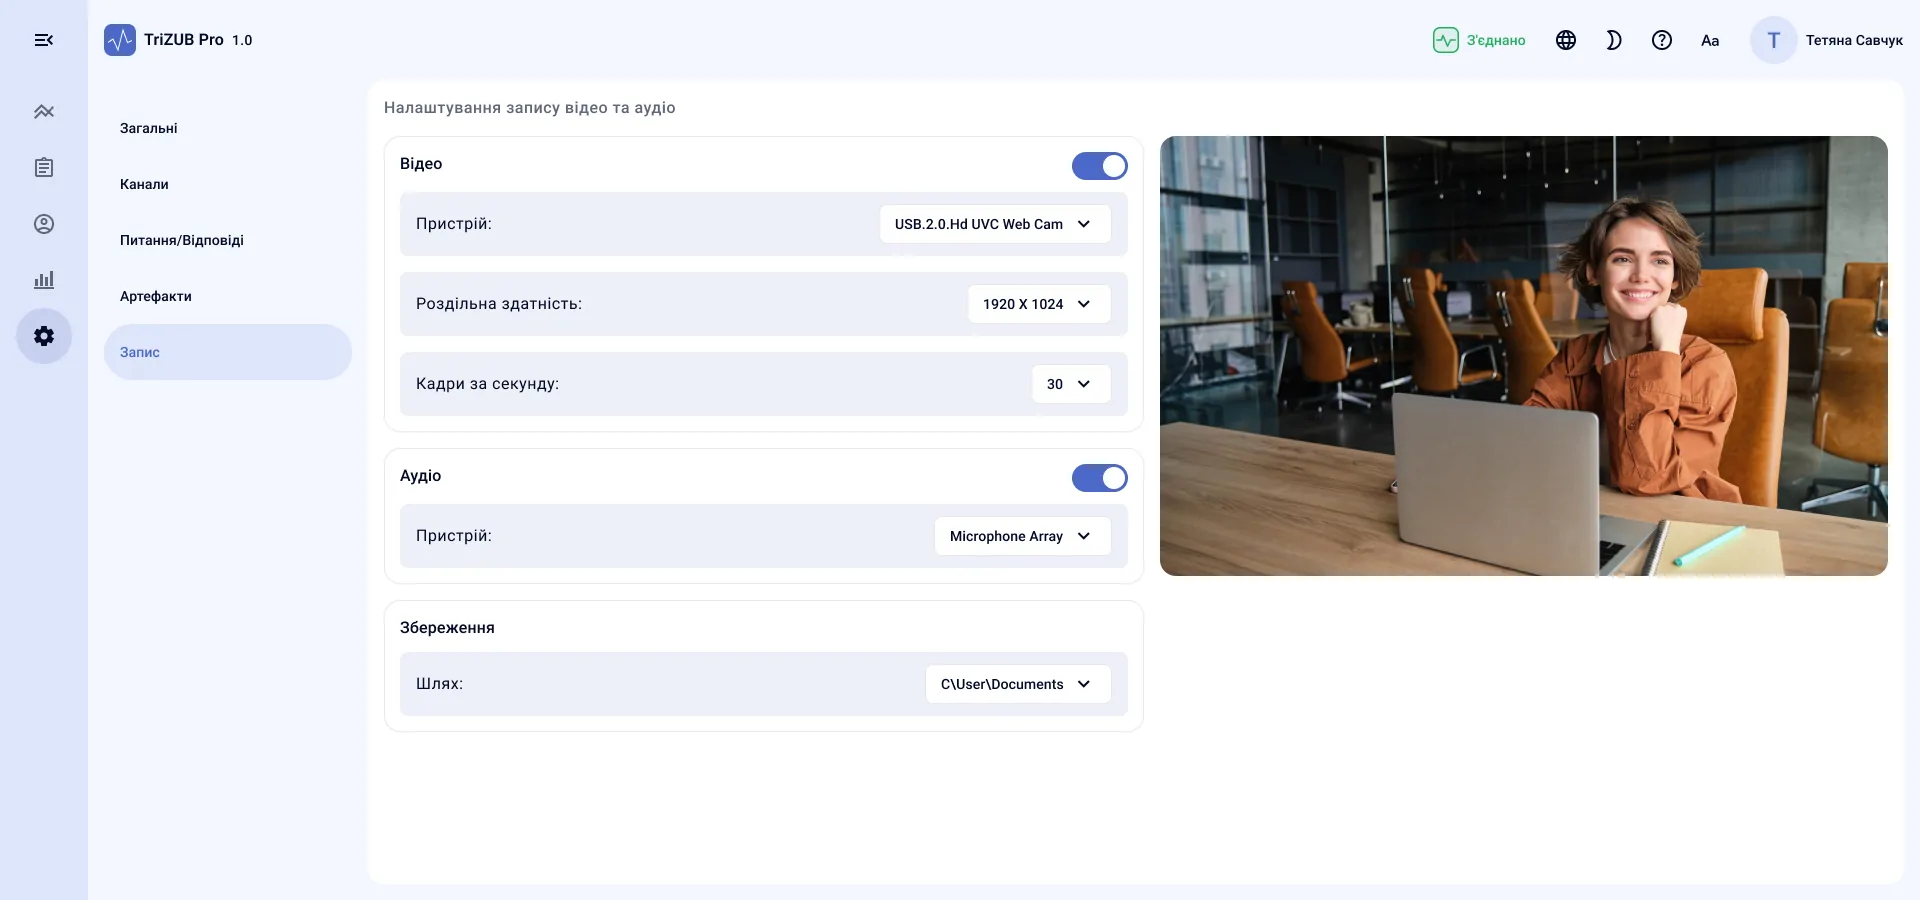This screenshot has width=1920, height=900.
Task: Open the help question mark icon
Action: click(1662, 40)
